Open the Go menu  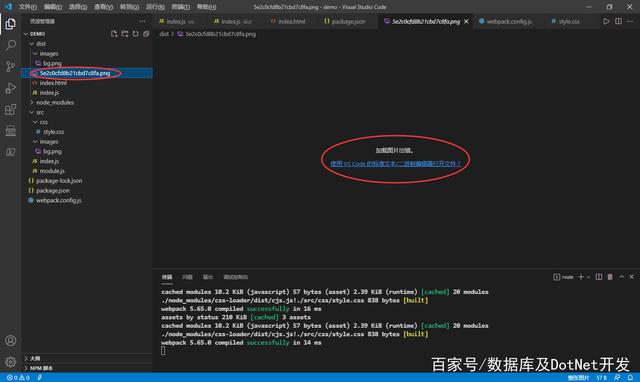(x=129, y=7)
